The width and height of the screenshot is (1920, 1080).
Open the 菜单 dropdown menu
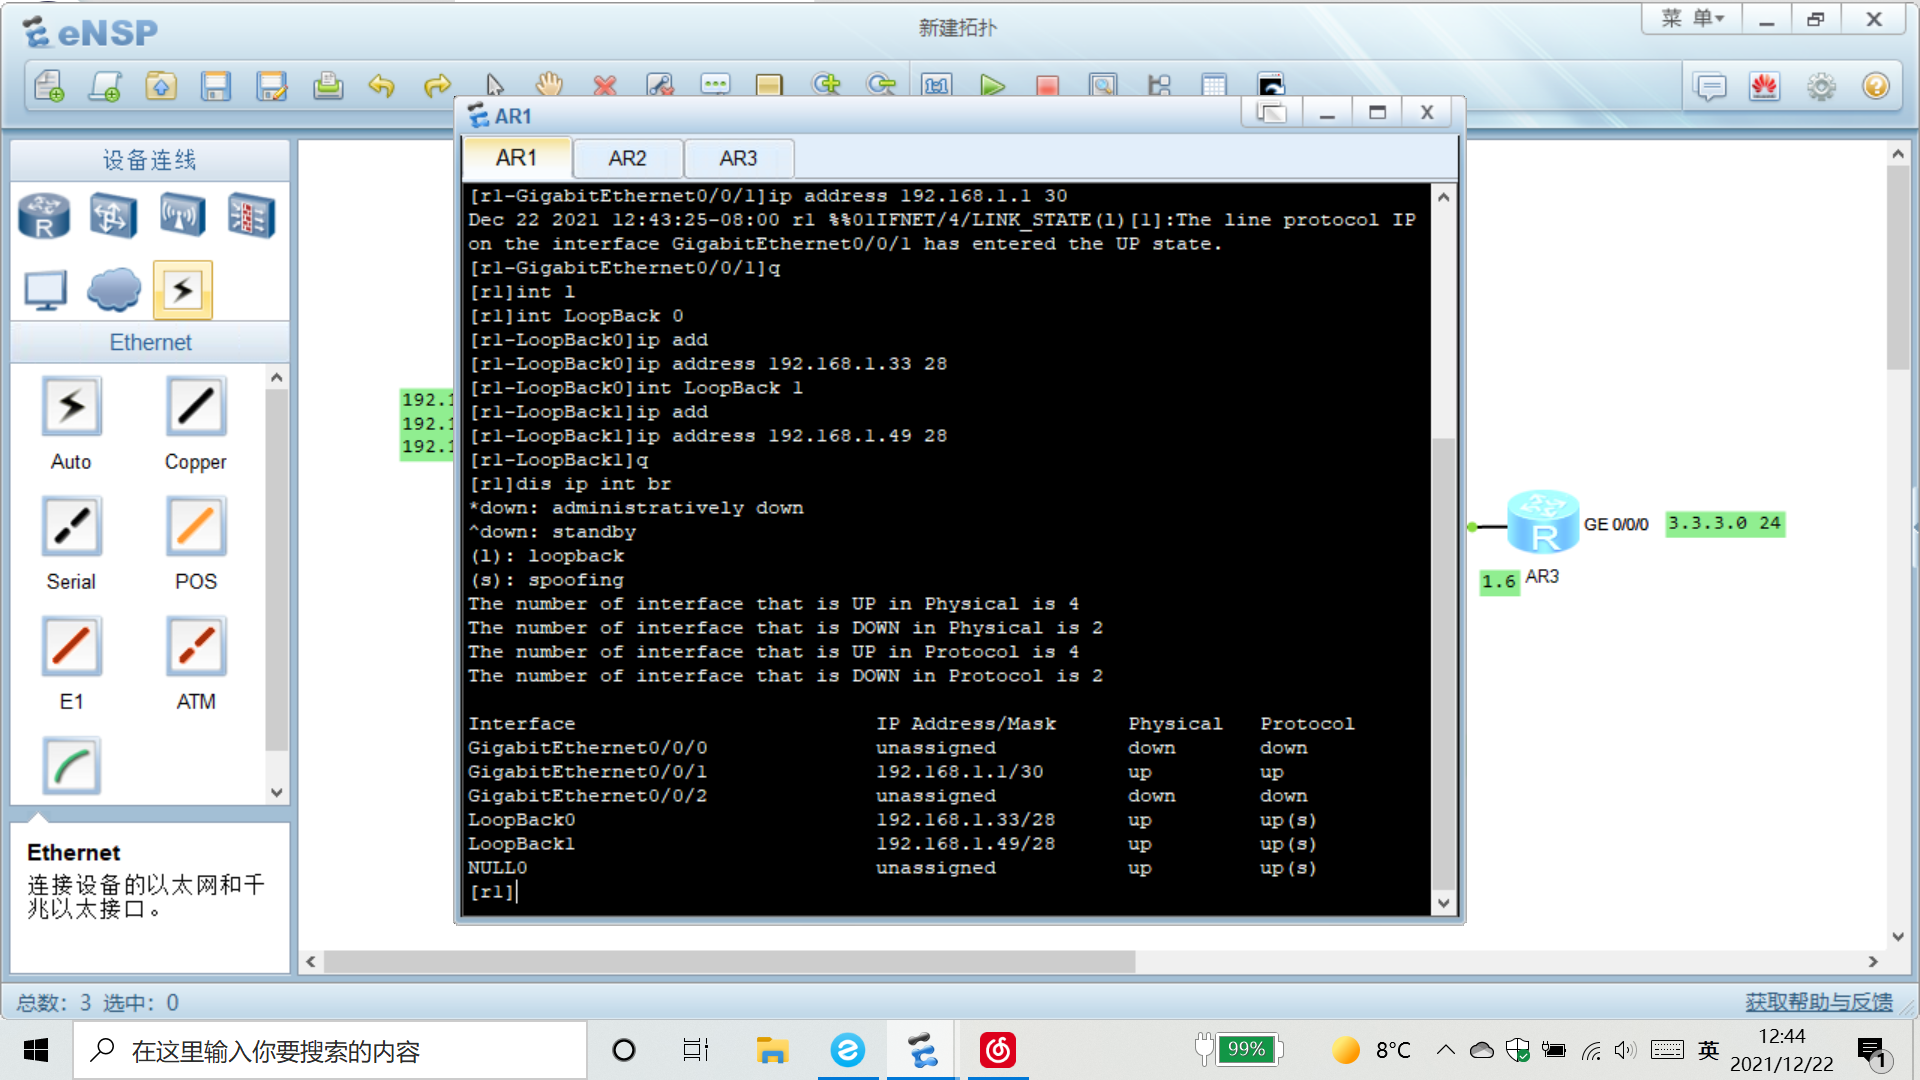point(1692,19)
